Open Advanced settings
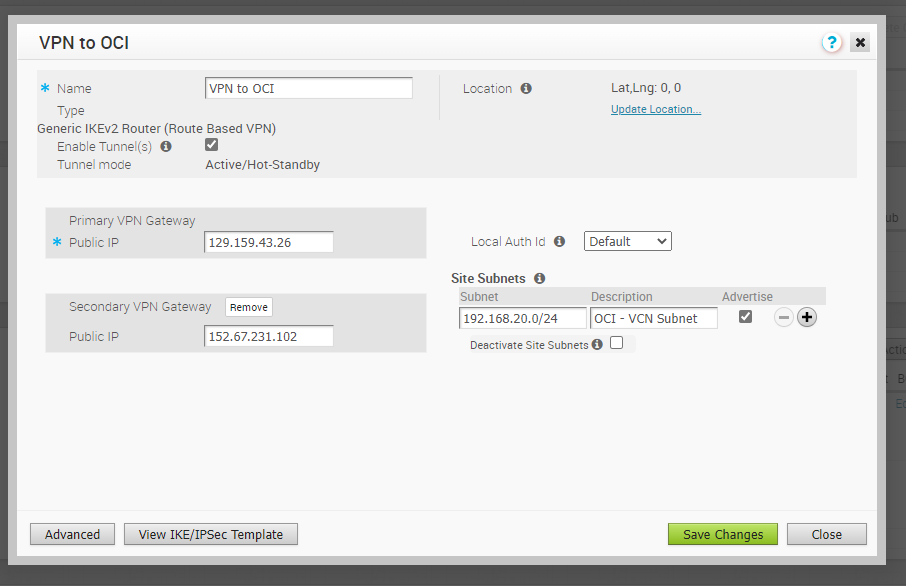 [x=72, y=534]
